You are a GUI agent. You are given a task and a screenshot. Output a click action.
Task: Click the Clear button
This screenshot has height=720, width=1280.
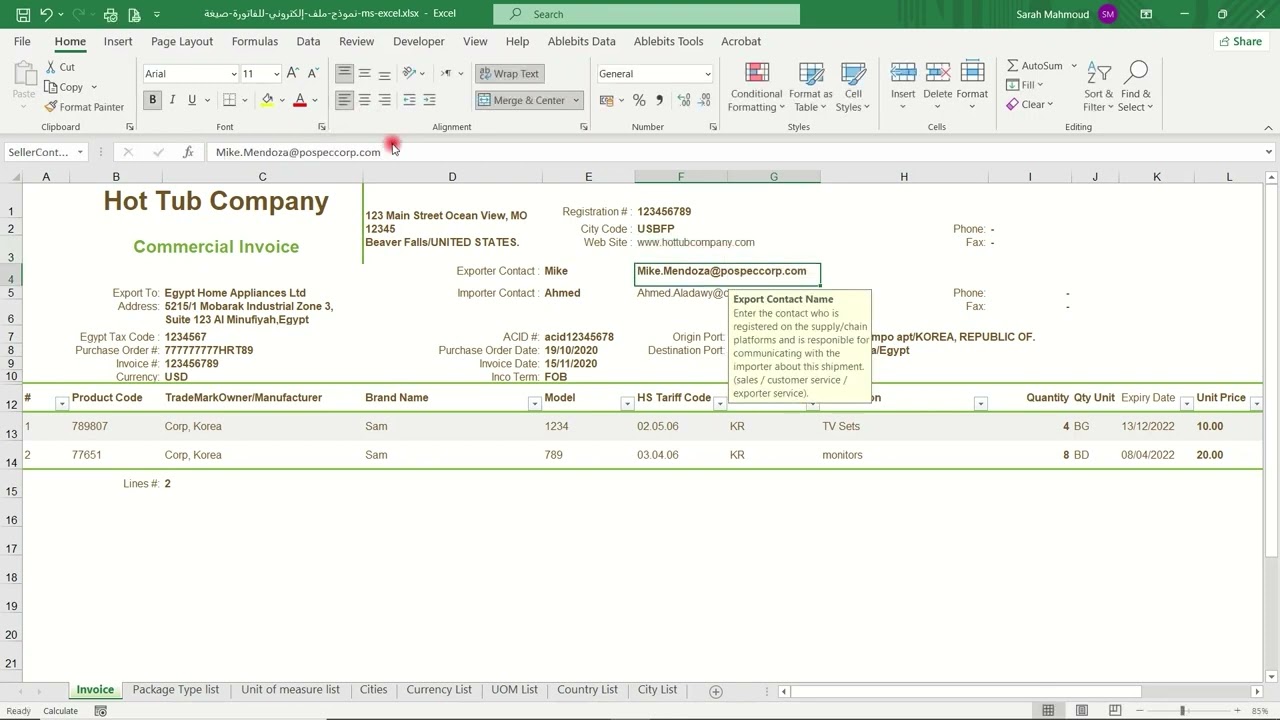point(1029,104)
